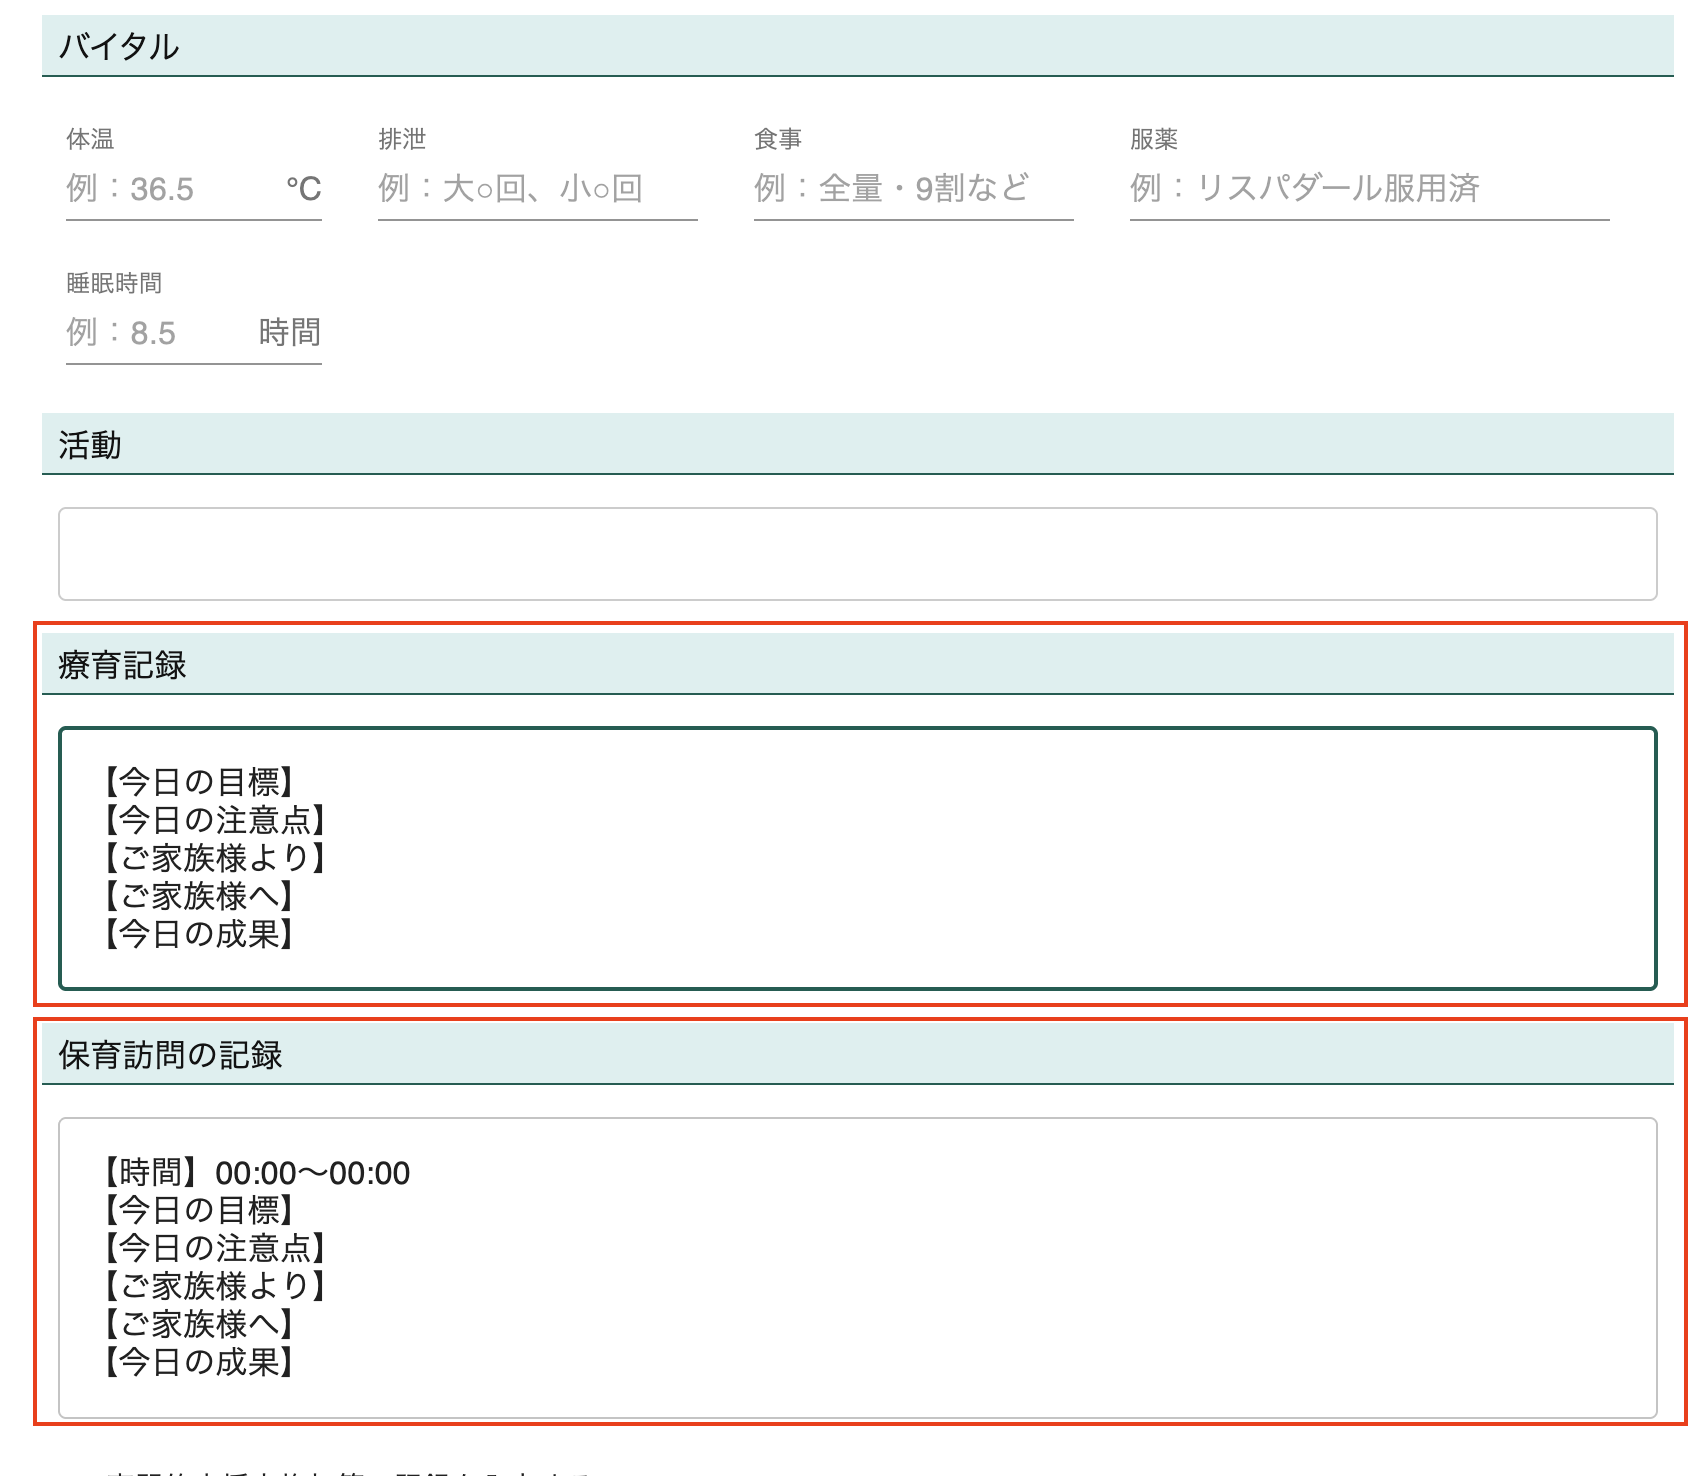This screenshot has height=1476, width=1706.
Task: Click 【ご家族様へ】 line in 保育訪問の記録 box
Action: 200,1324
